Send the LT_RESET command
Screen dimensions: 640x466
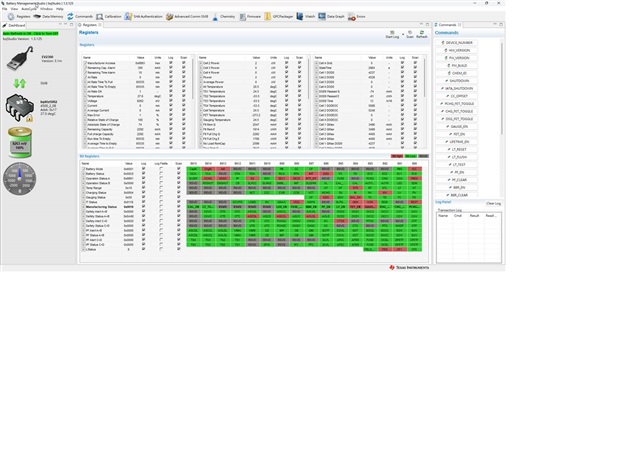(457, 149)
